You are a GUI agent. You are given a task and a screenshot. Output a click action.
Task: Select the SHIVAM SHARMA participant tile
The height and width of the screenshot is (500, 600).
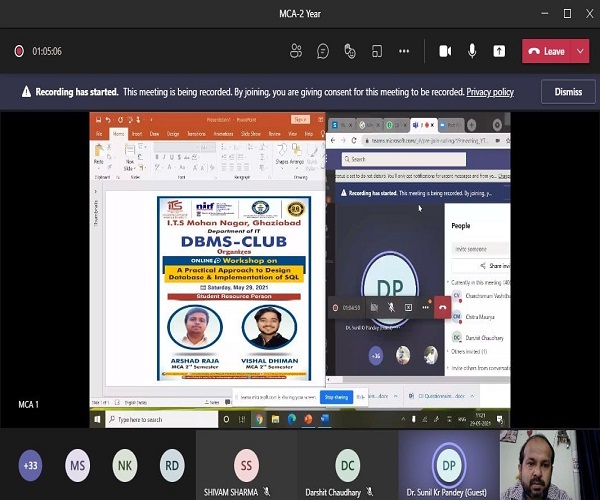coord(246,465)
